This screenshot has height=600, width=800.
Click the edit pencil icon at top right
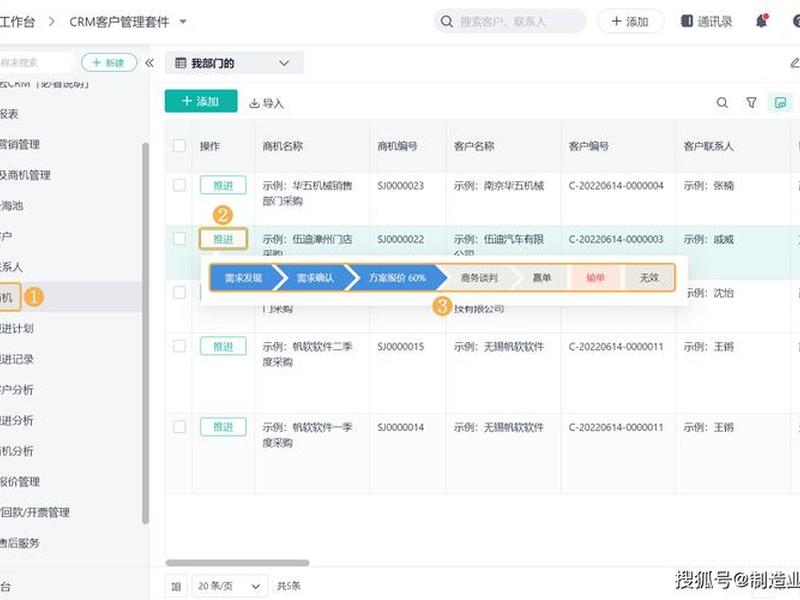(794, 63)
